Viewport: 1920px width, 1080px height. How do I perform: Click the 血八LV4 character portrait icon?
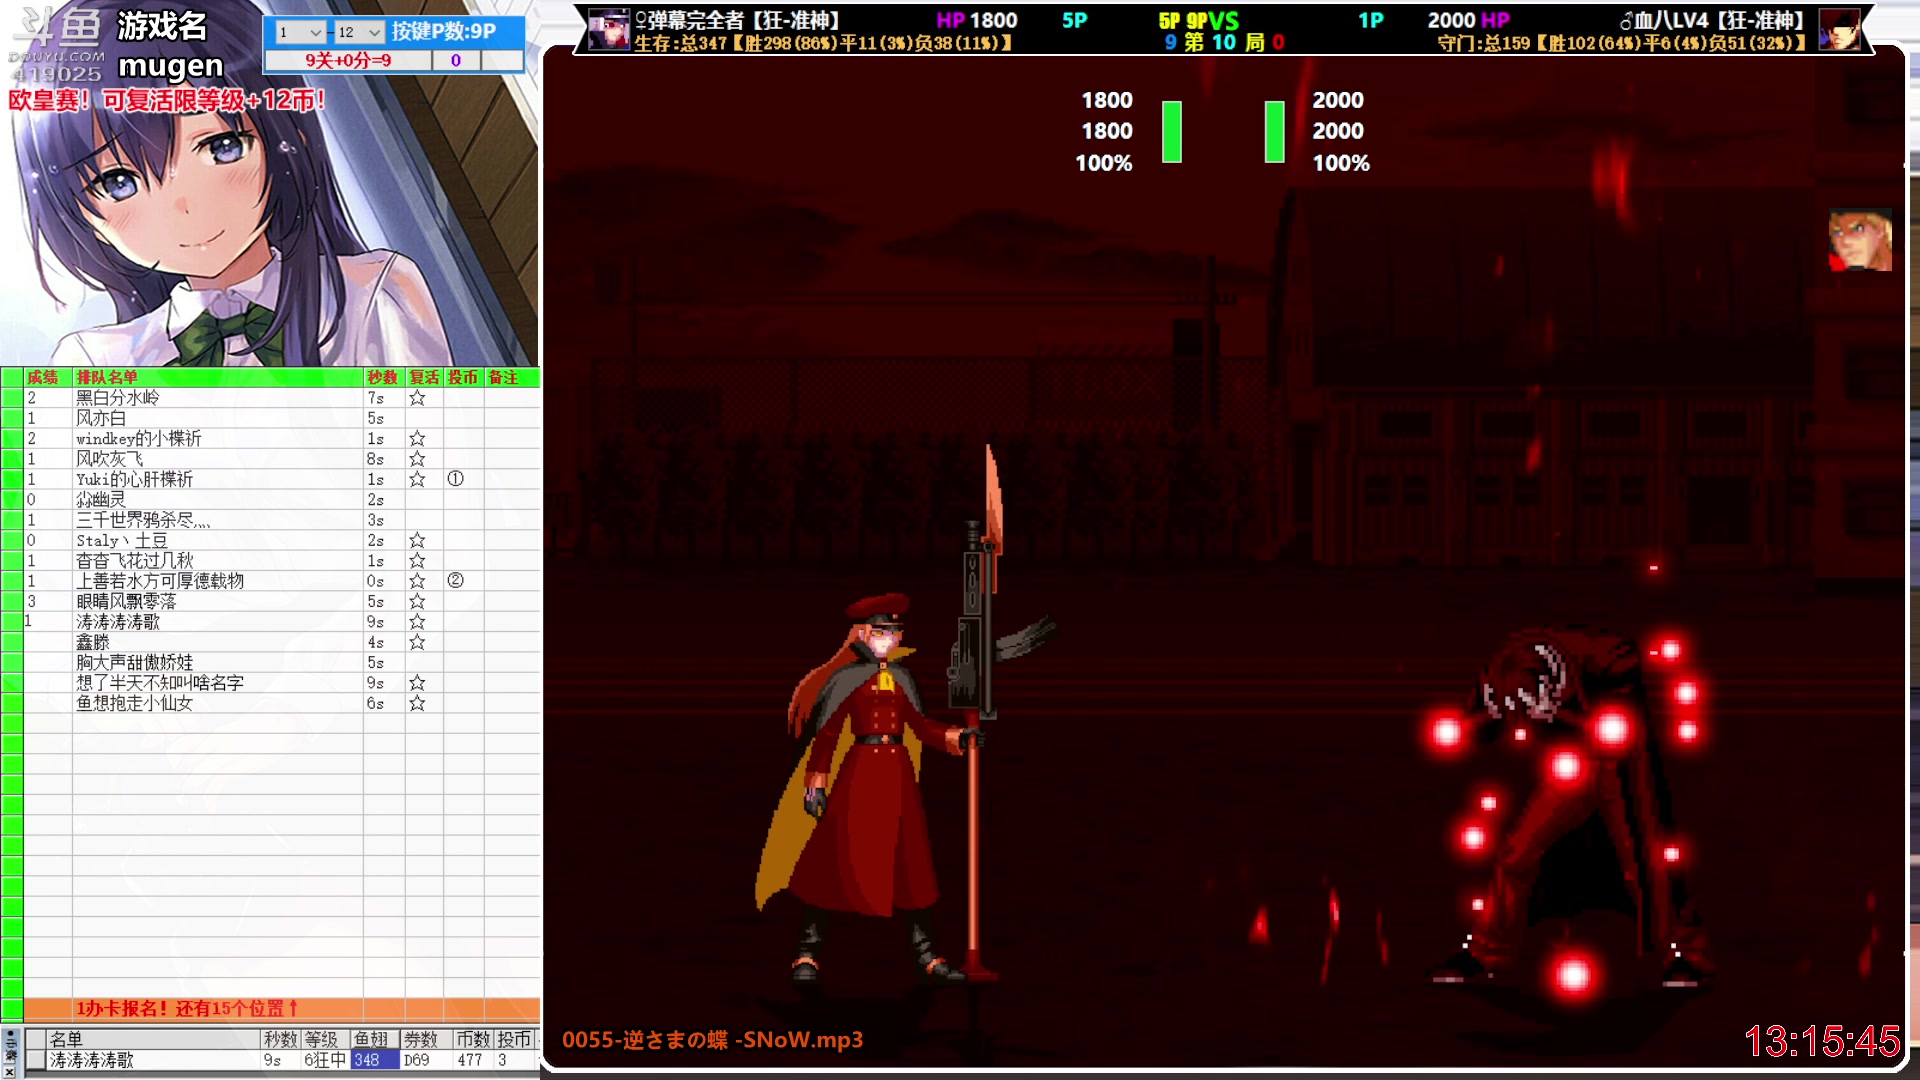[x=1838, y=29]
